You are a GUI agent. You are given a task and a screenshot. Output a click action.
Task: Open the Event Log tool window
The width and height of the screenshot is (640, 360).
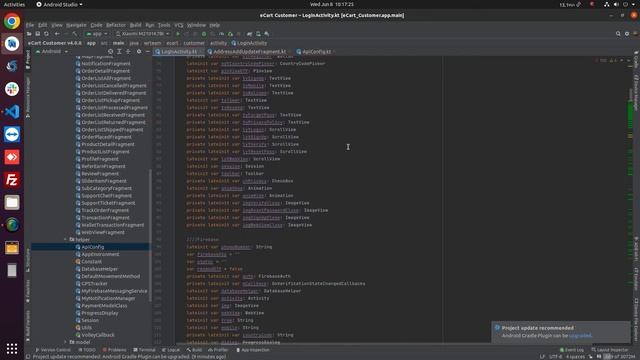tap(572, 350)
